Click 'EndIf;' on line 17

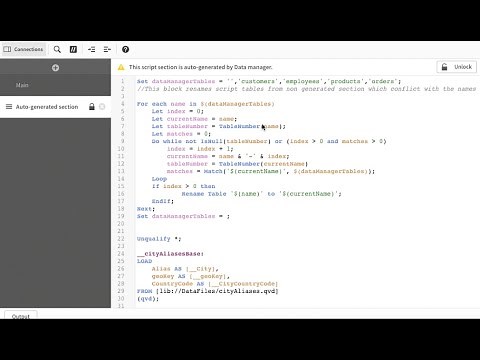click(163, 201)
